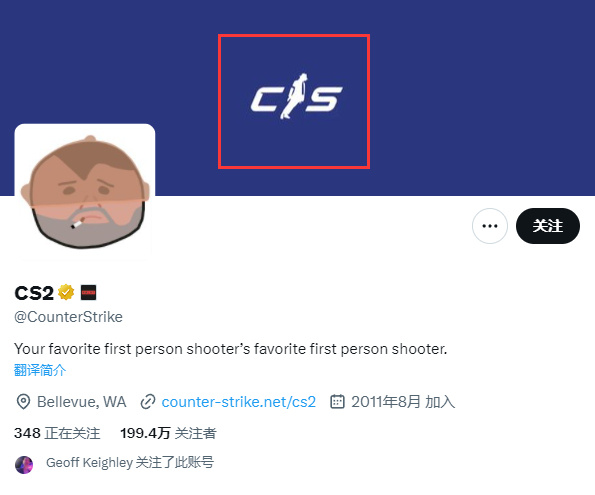
Task: Follow the account with the 关注 button
Action: pos(548,226)
